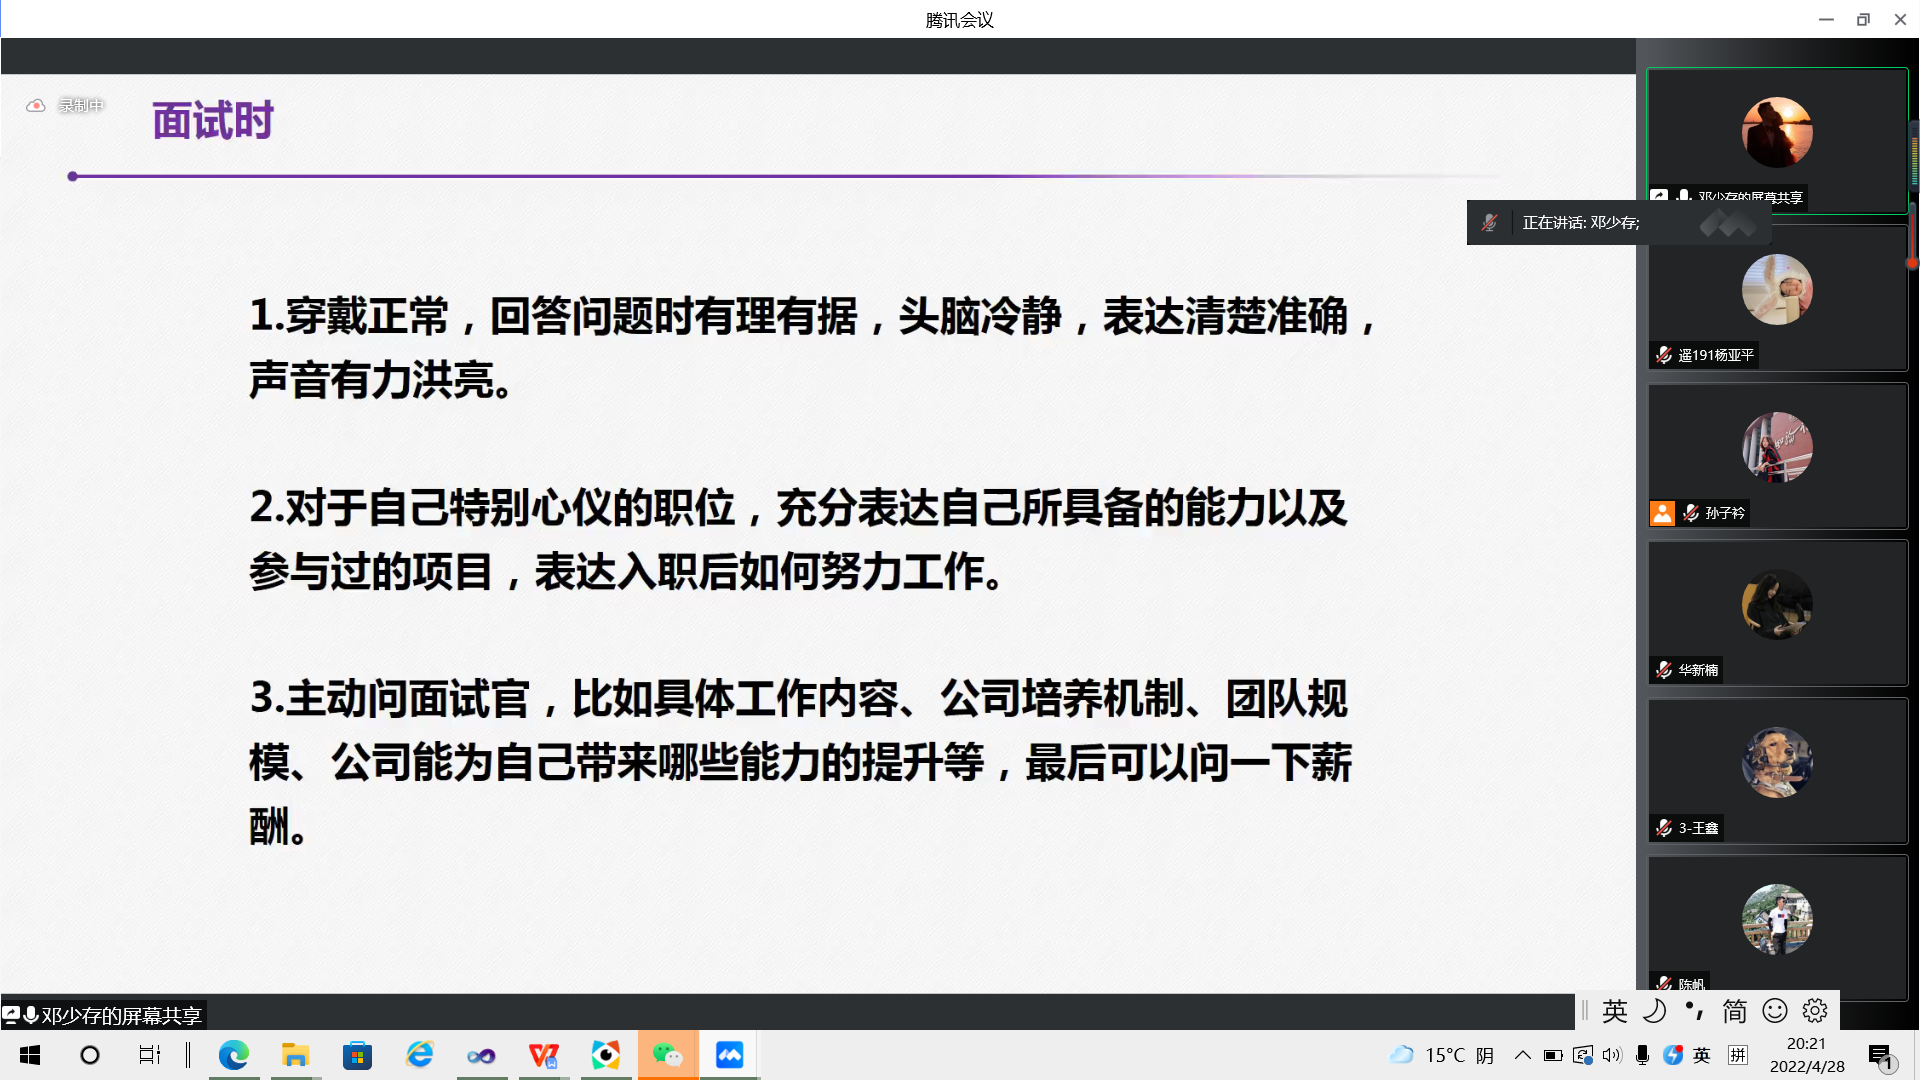Open IME settings gear icon

[1815, 1011]
